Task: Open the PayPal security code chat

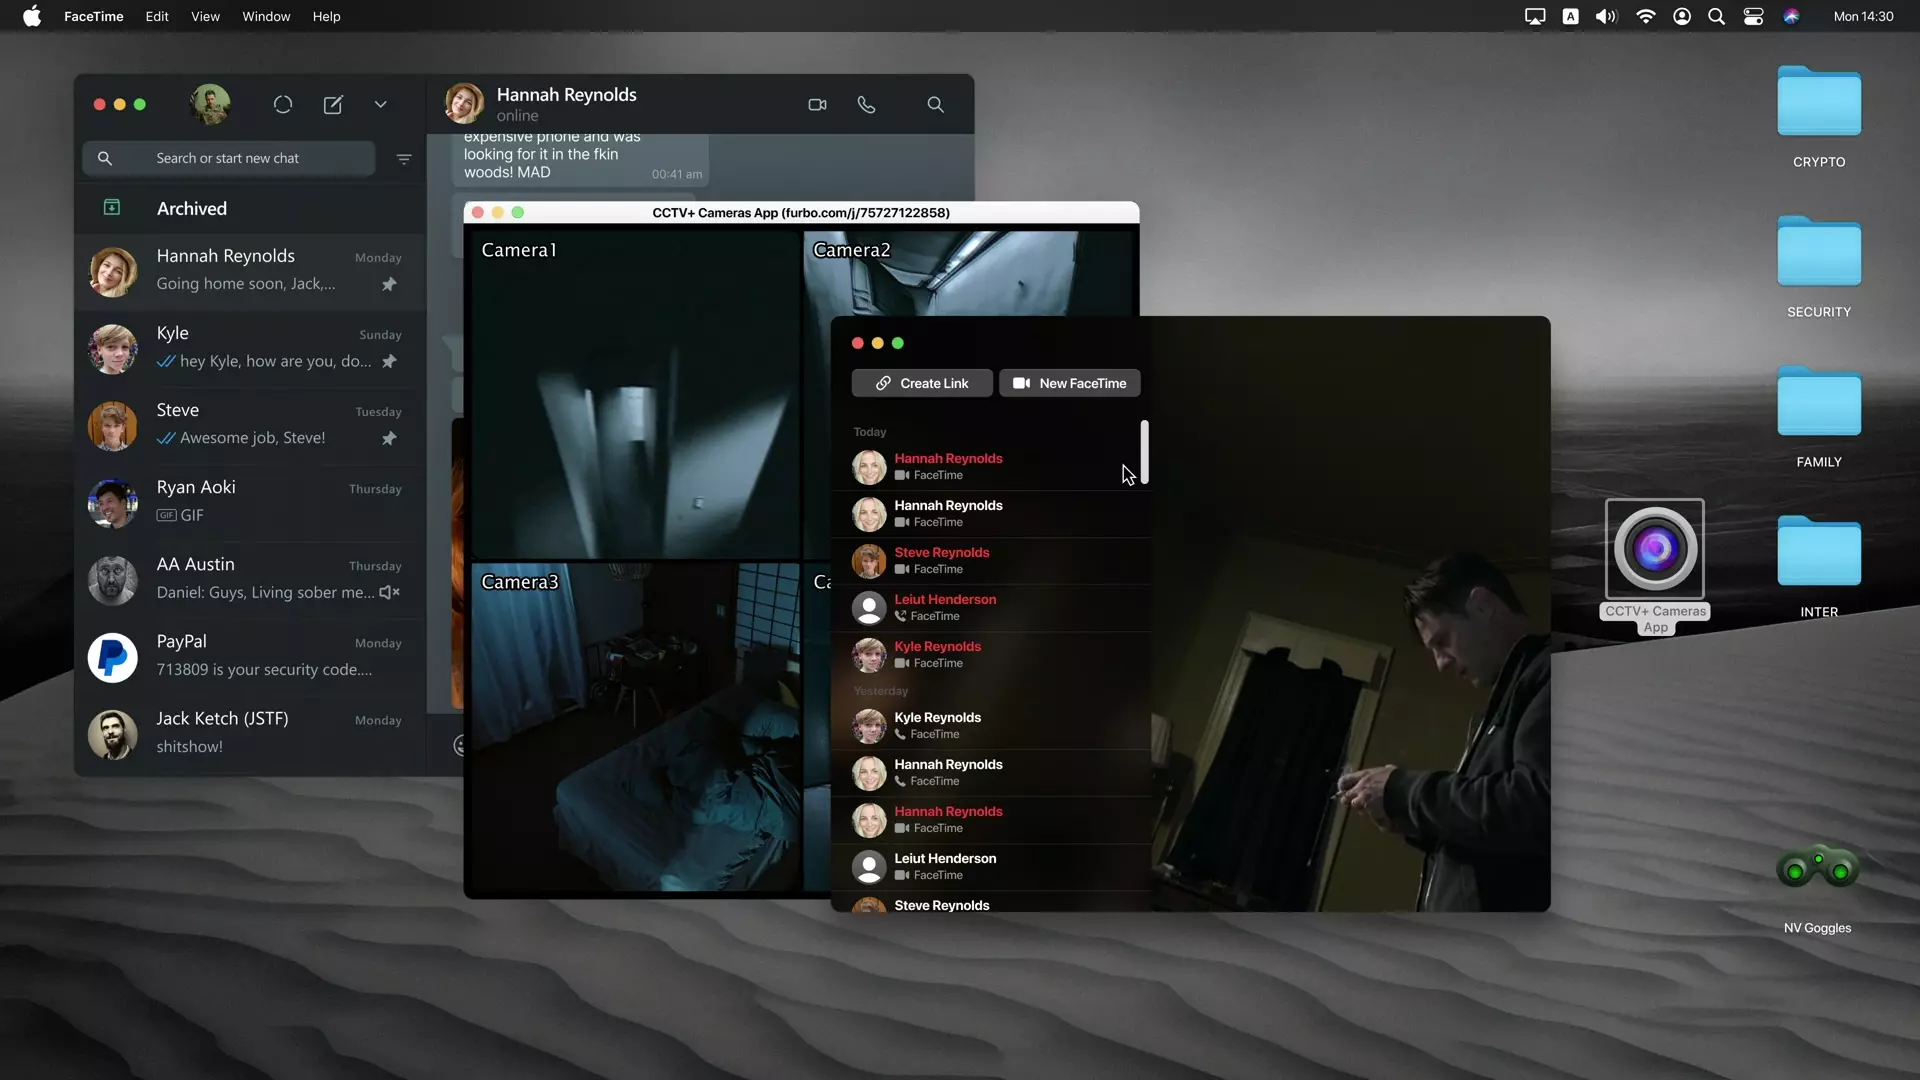Action: point(250,655)
